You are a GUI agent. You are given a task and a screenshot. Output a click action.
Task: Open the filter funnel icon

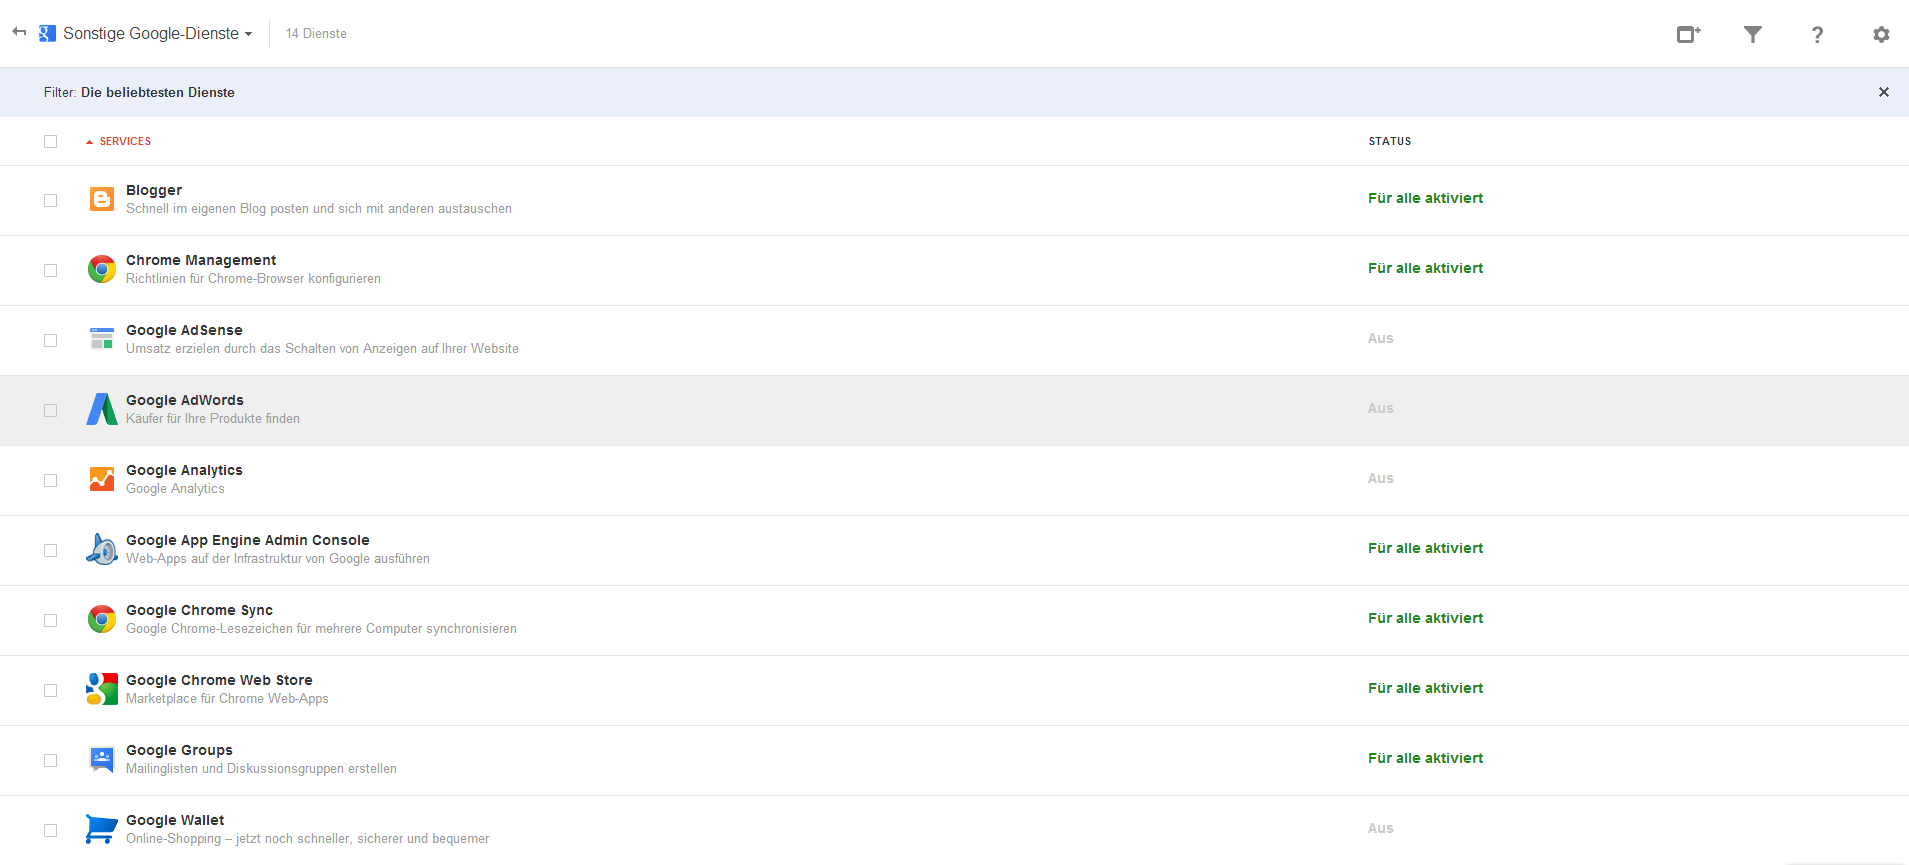coord(1753,34)
